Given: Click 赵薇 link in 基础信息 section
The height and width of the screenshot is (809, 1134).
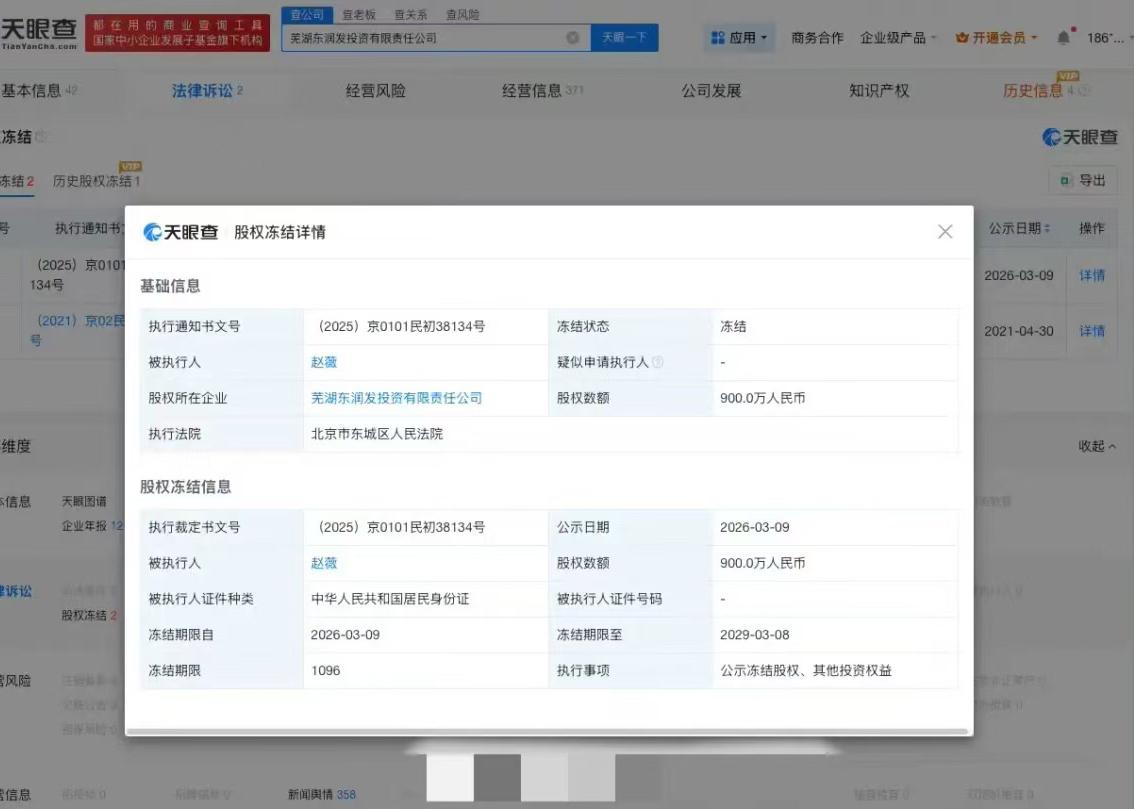Looking at the screenshot, I should point(324,362).
